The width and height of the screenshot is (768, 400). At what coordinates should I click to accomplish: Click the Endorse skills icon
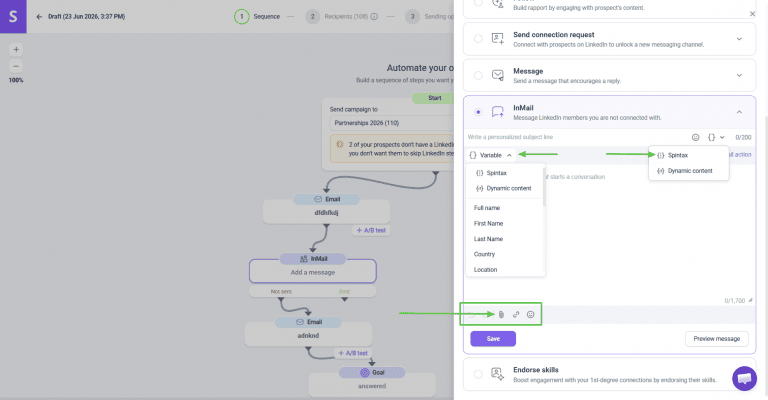[498, 374]
